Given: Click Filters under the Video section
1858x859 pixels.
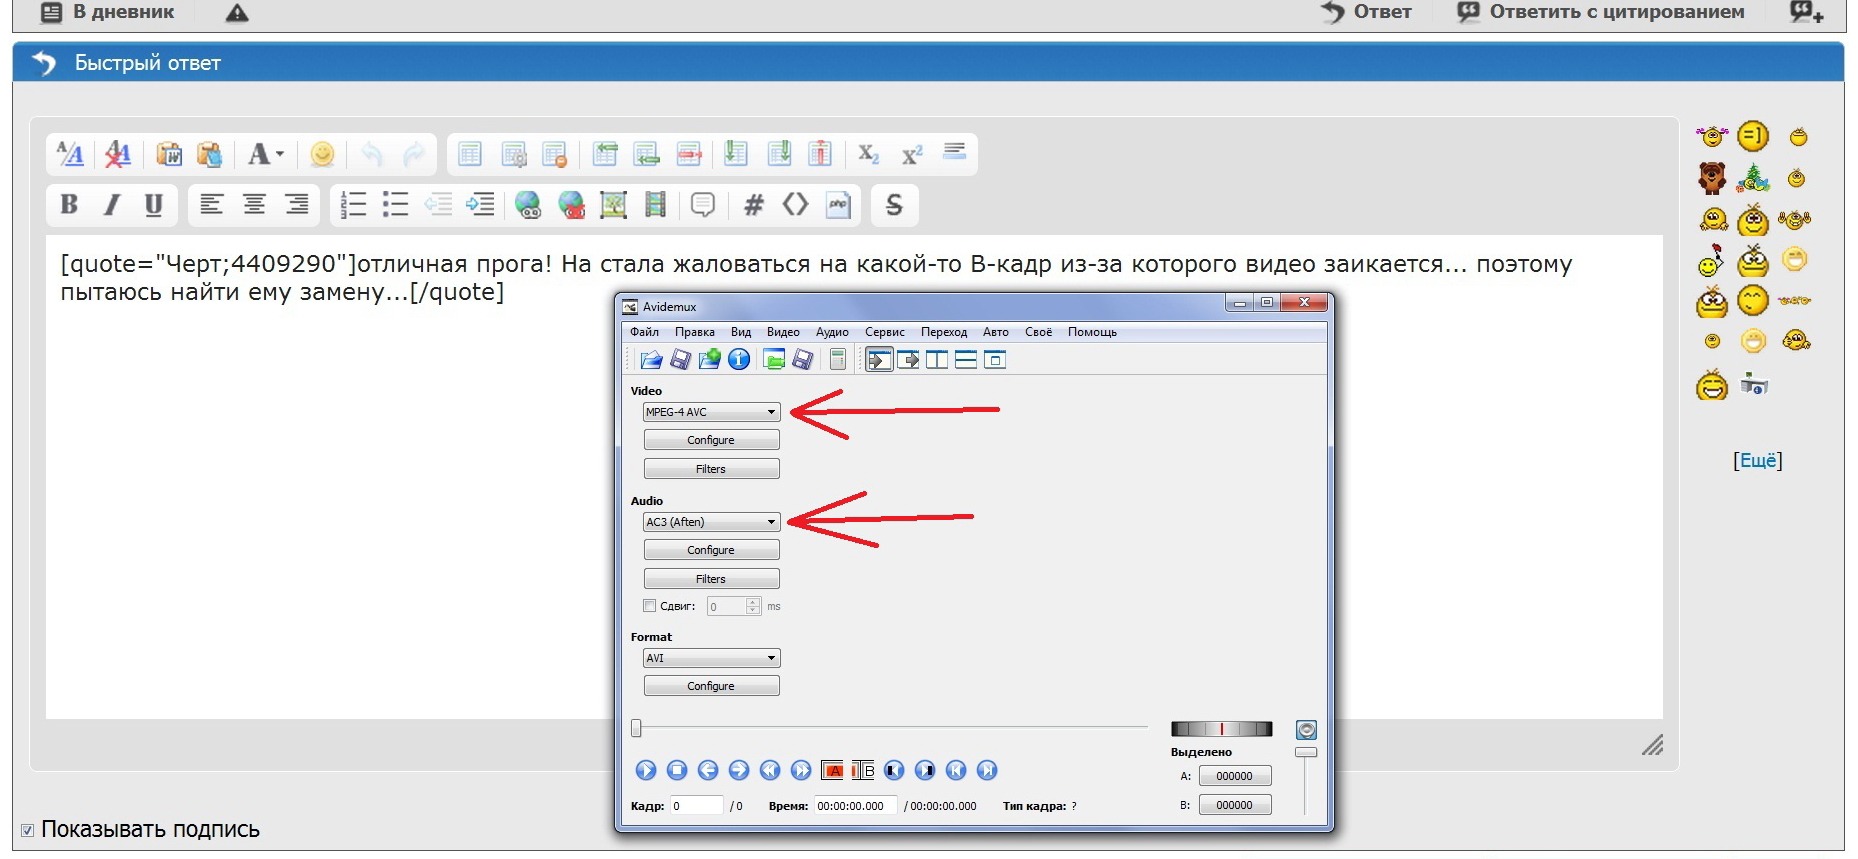Looking at the screenshot, I should (711, 469).
